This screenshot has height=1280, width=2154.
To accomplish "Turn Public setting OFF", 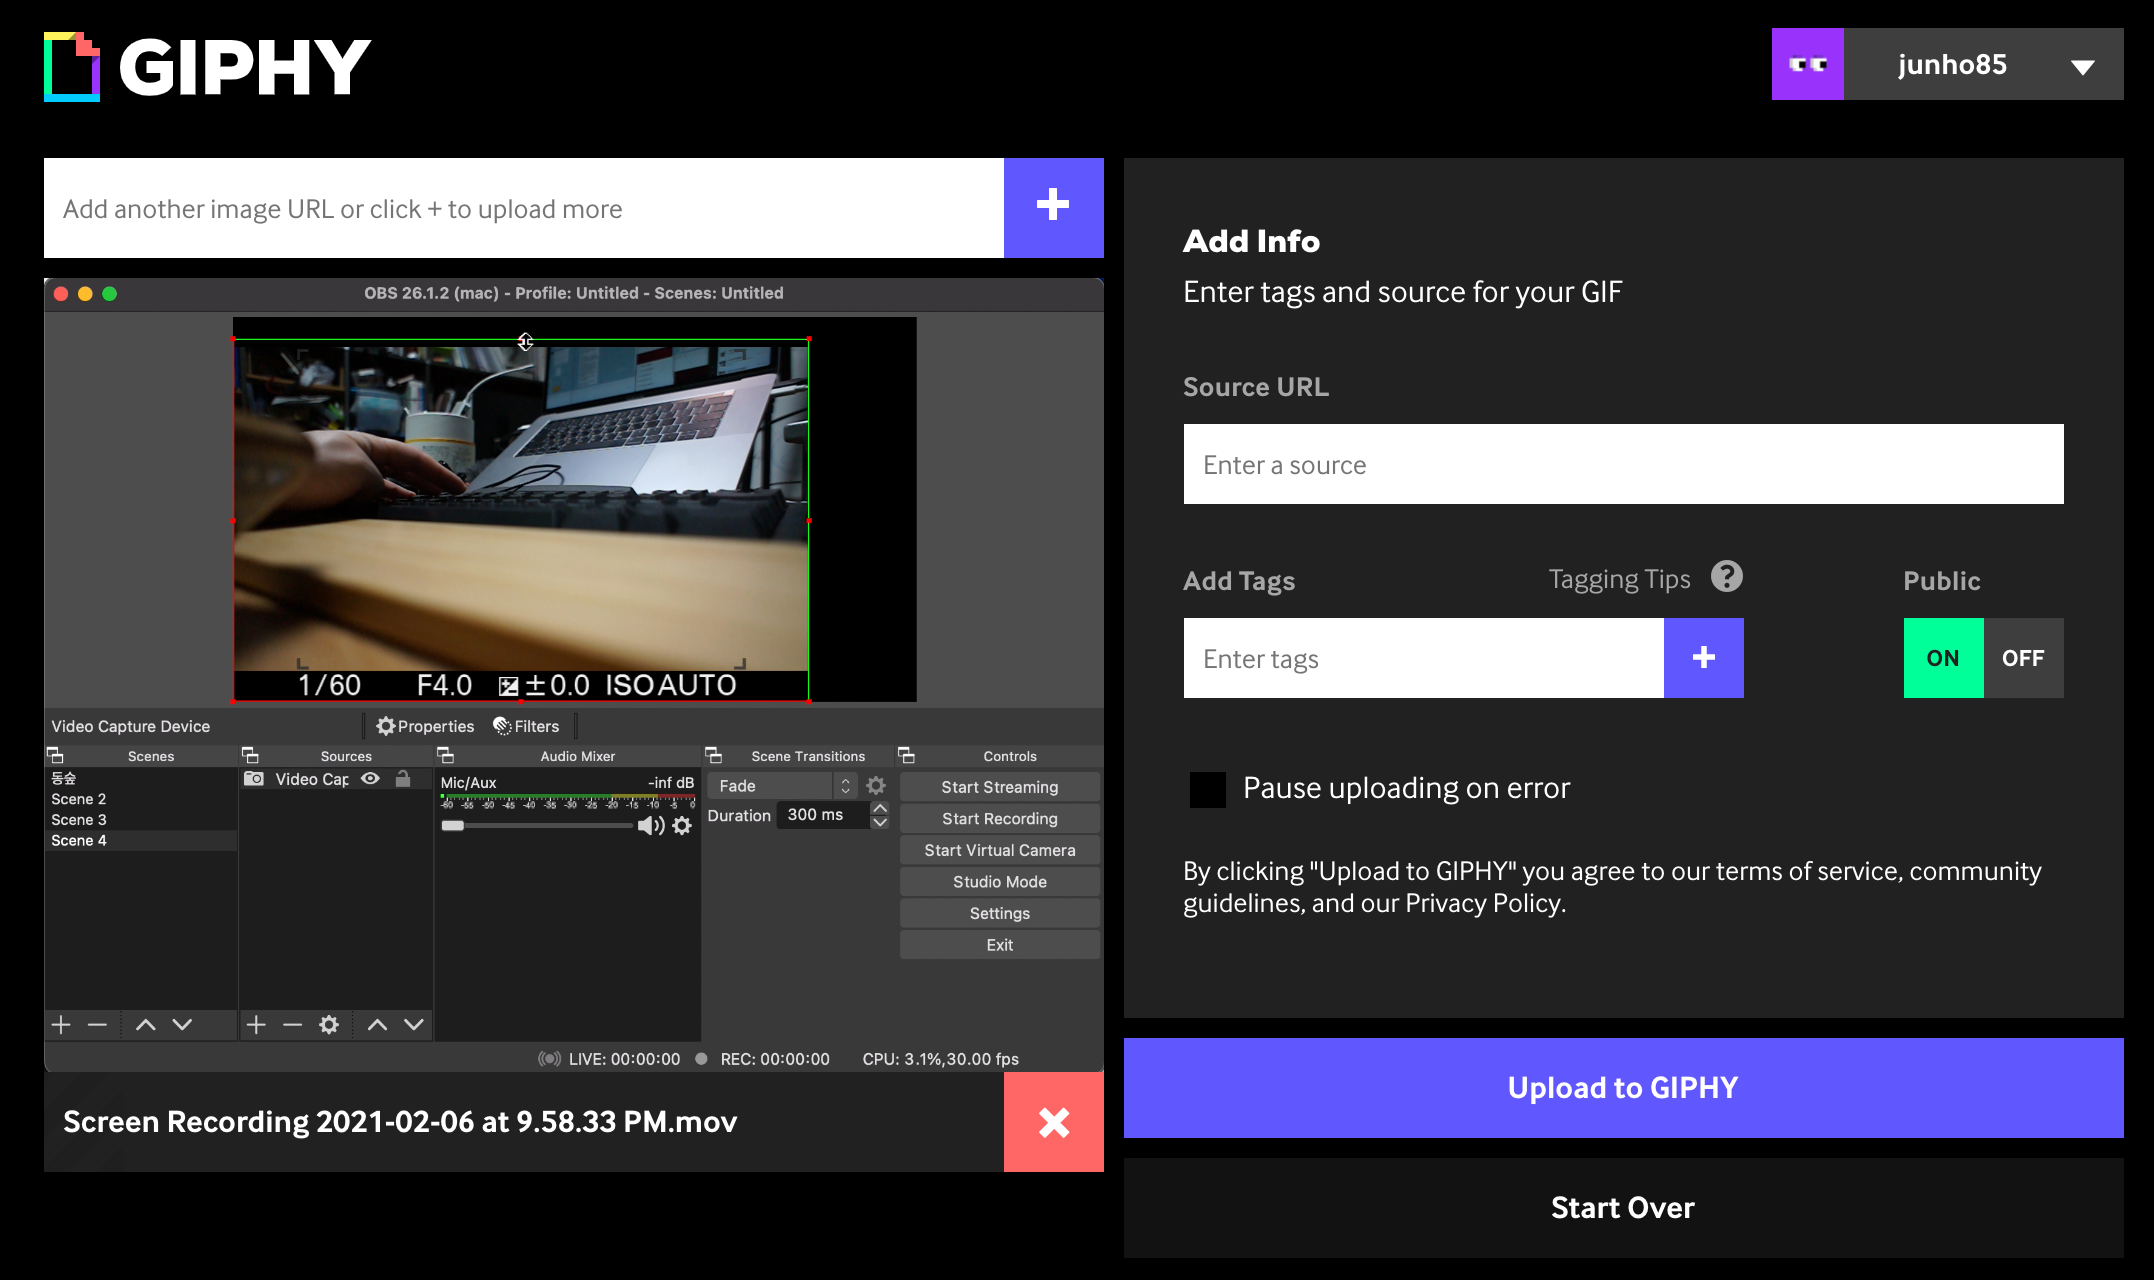I will click(2022, 658).
